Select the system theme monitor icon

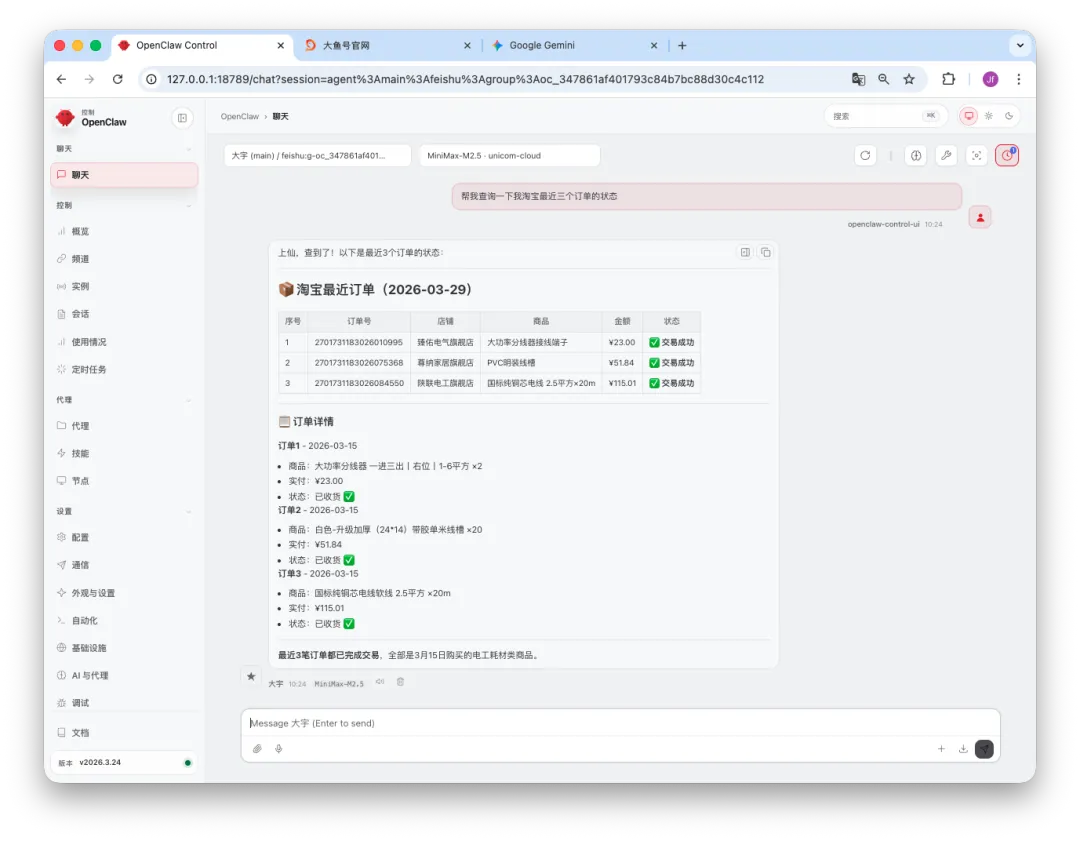pos(968,116)
